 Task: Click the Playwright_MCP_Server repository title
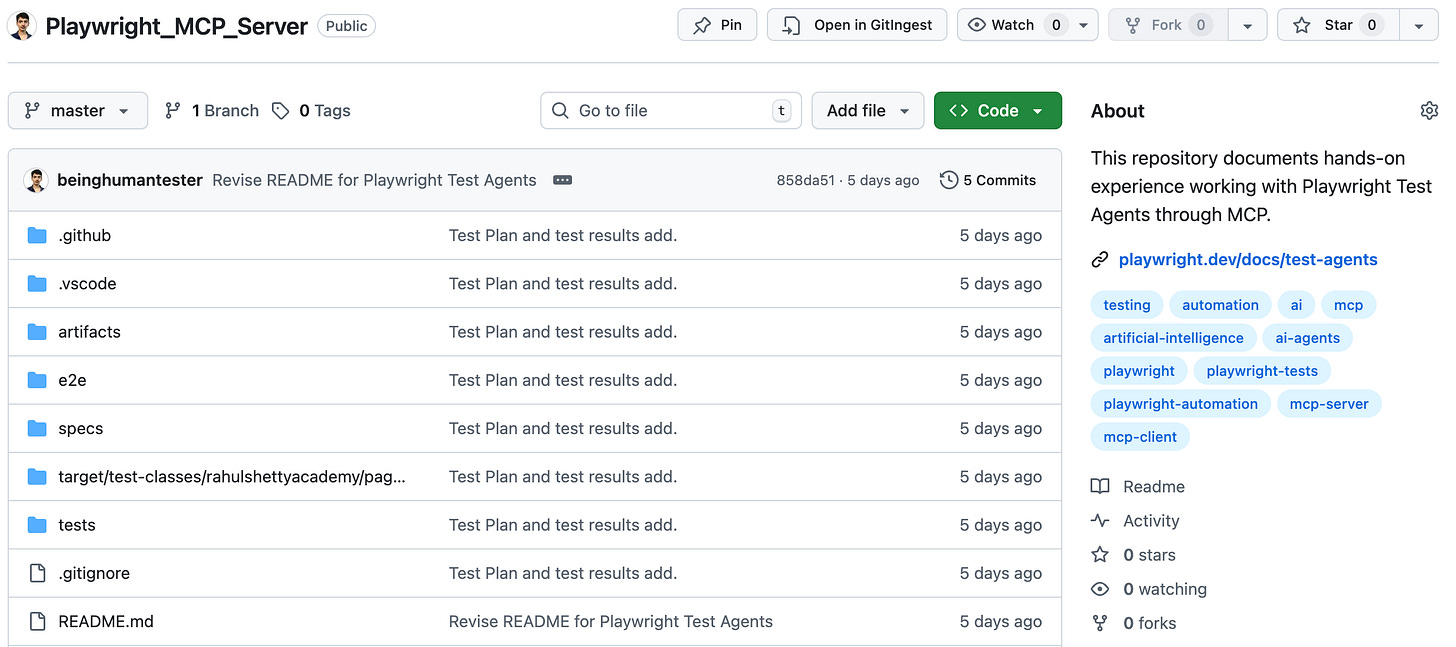click(x=177, y=26)
